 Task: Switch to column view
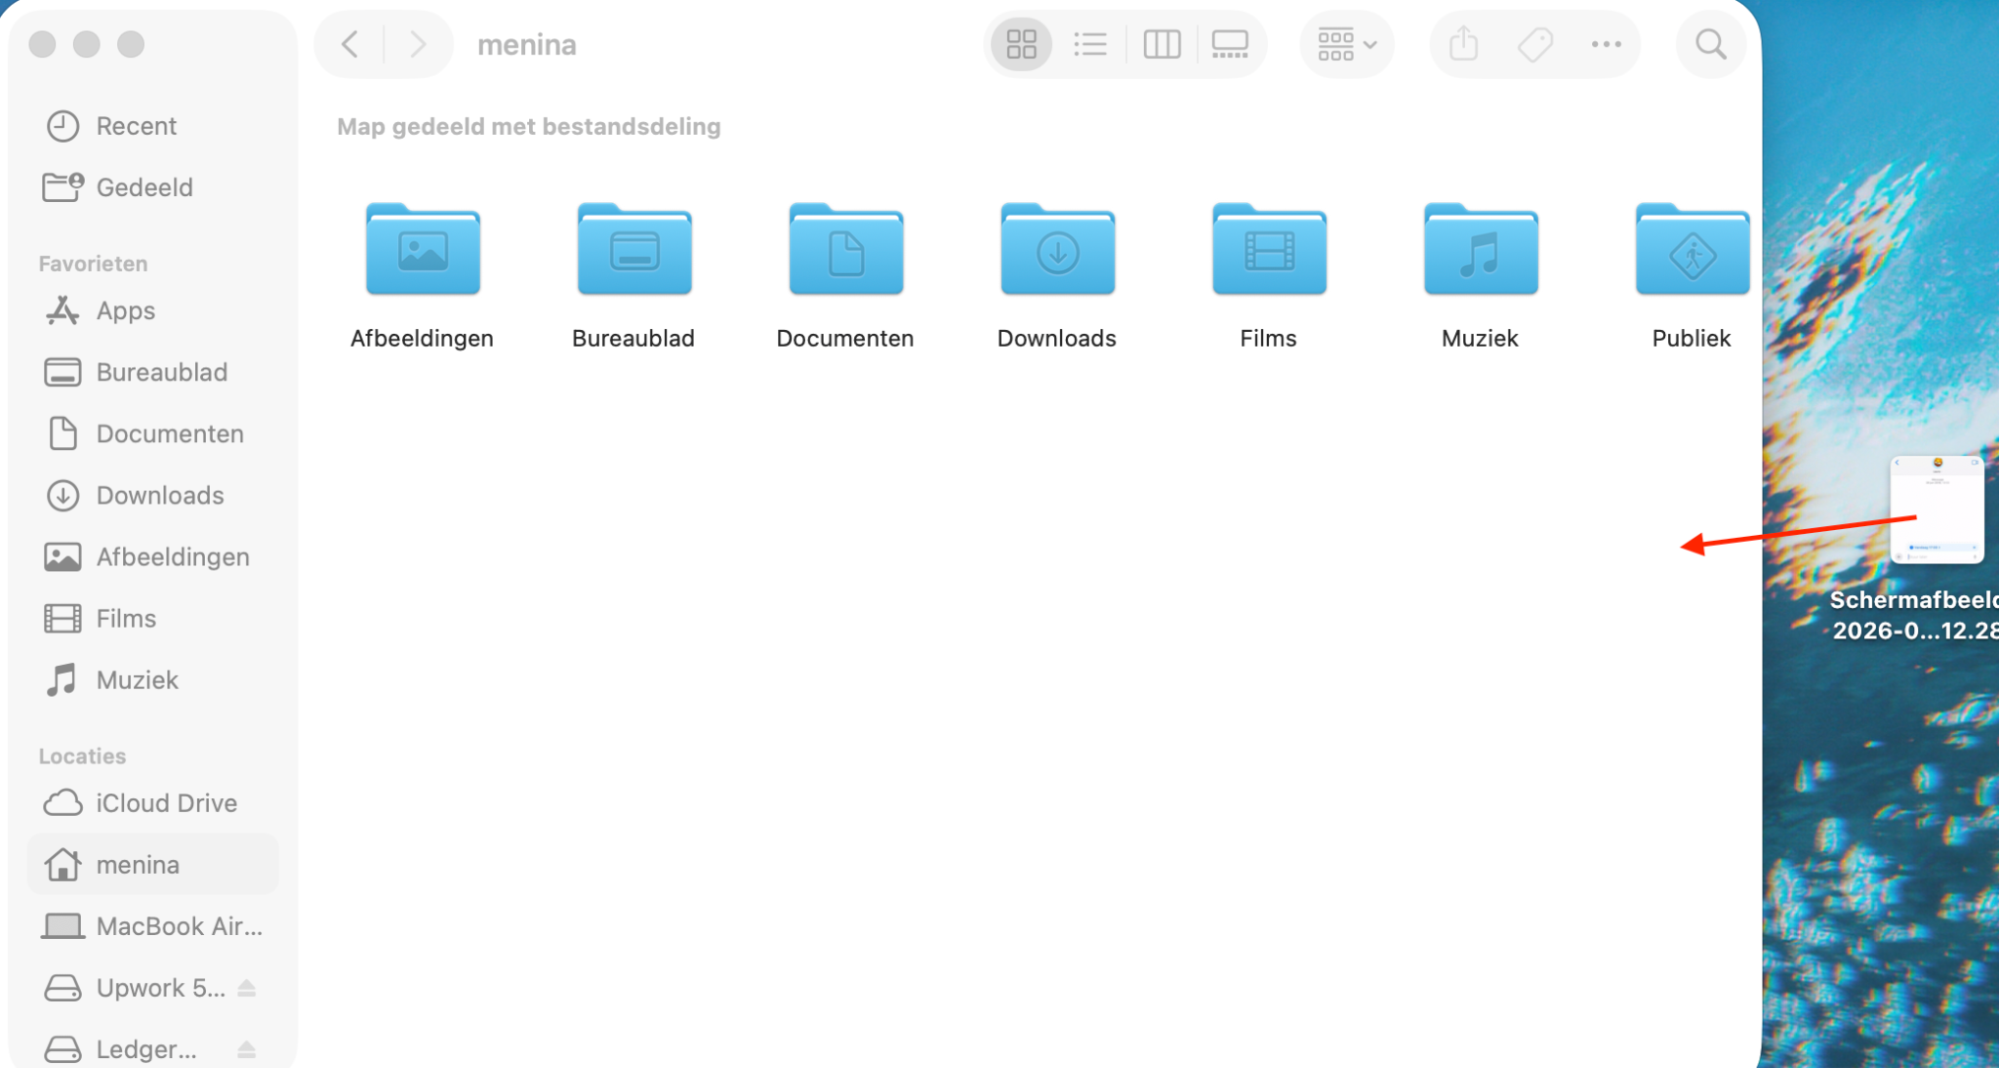tap(1162, 44)
